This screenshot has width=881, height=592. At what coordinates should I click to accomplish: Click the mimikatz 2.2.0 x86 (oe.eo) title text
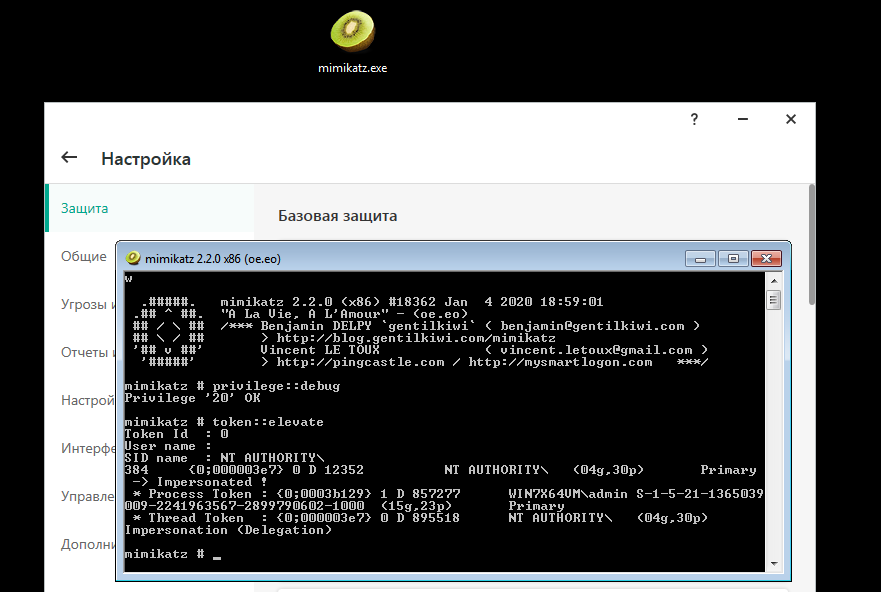[213, 258]
